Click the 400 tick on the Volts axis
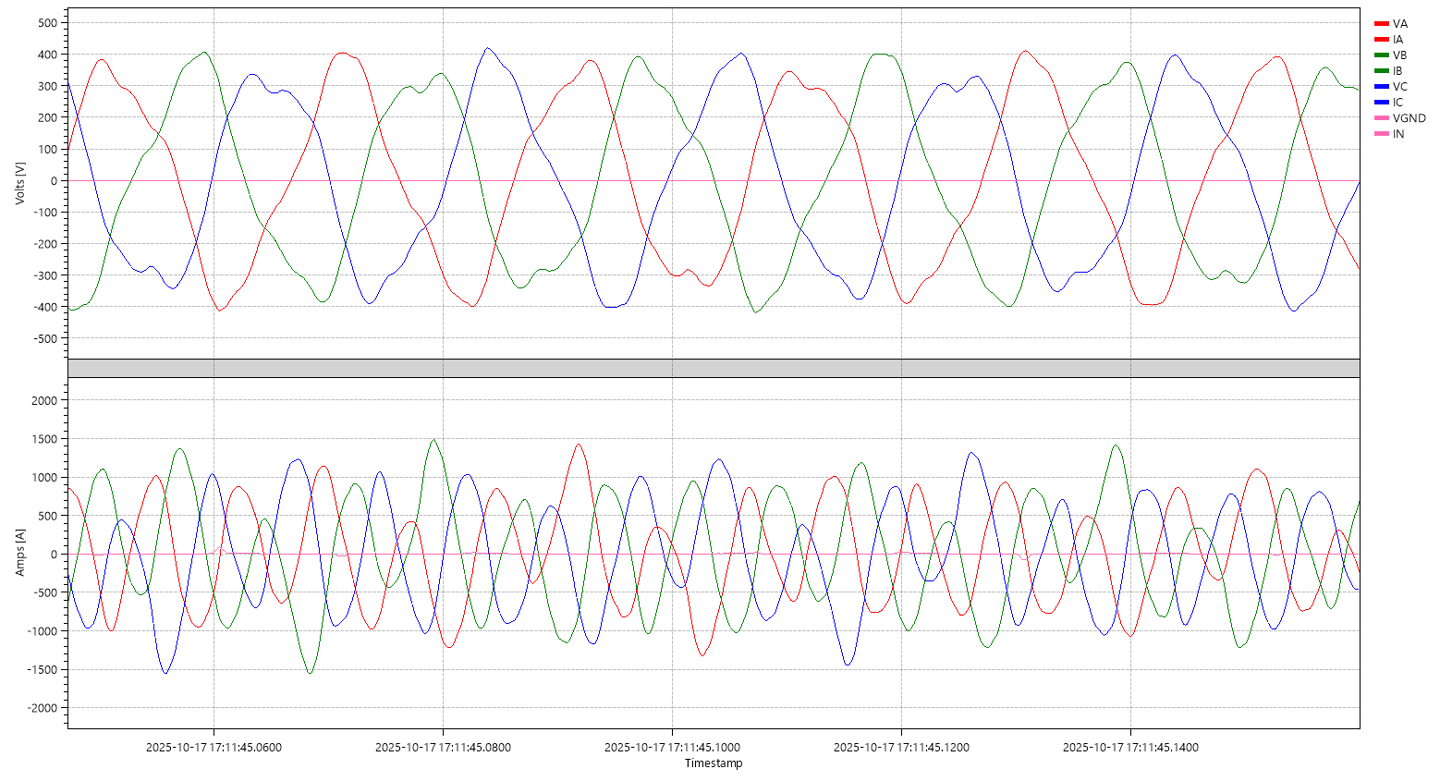This screenshot has width=1440, height=781. pos(49,54)
